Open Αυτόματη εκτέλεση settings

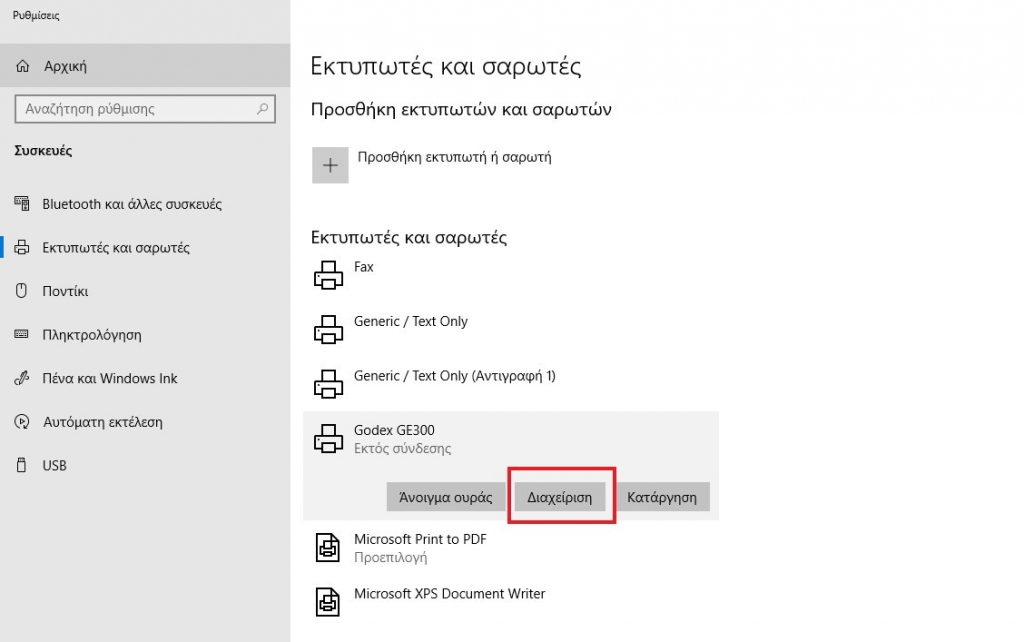click(102, 422)
